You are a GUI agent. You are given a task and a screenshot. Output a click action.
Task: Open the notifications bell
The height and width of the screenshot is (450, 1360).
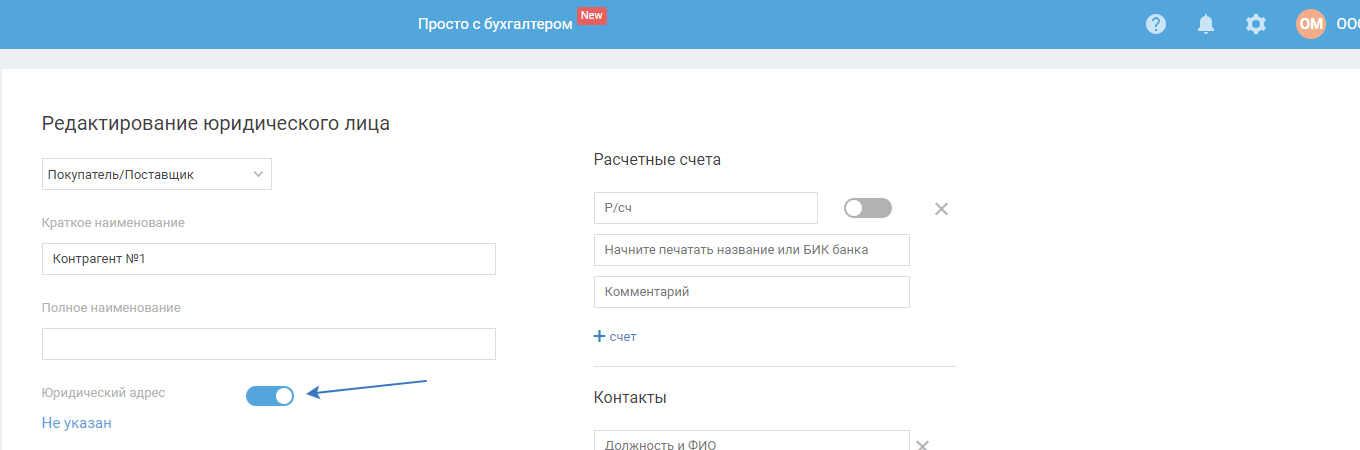pyautogui.click(x=1206, y=24)
